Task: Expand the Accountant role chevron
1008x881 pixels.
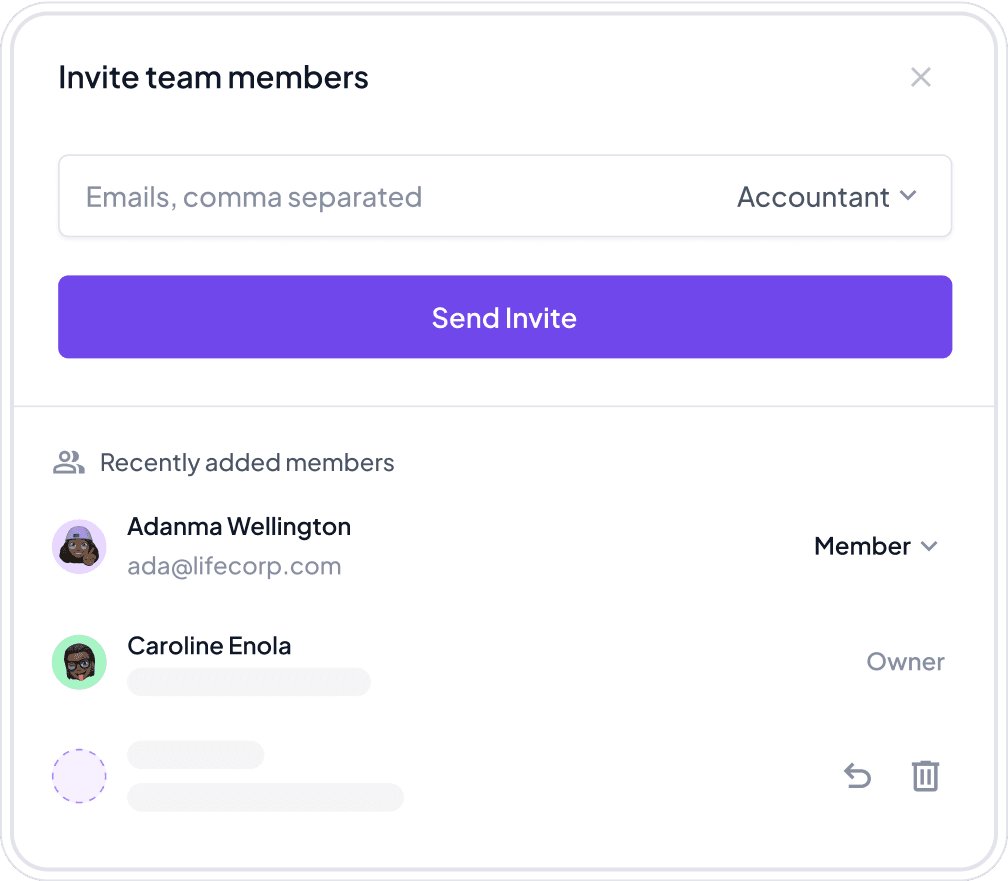Action: click(x=908, y=195)
